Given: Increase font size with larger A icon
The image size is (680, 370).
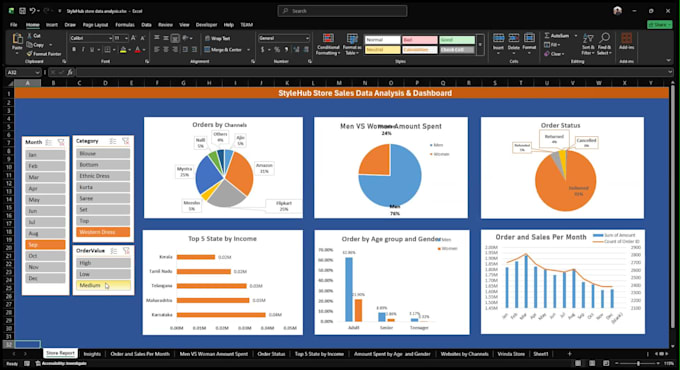Looking at the screenshot, I should (x=133, y=38).
